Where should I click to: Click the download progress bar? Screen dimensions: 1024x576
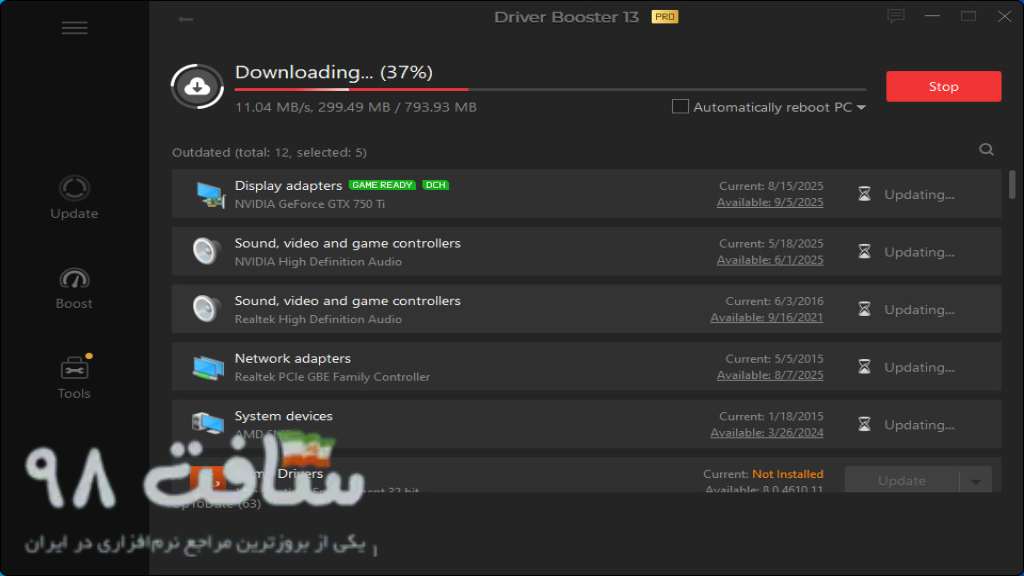(550, 89)
